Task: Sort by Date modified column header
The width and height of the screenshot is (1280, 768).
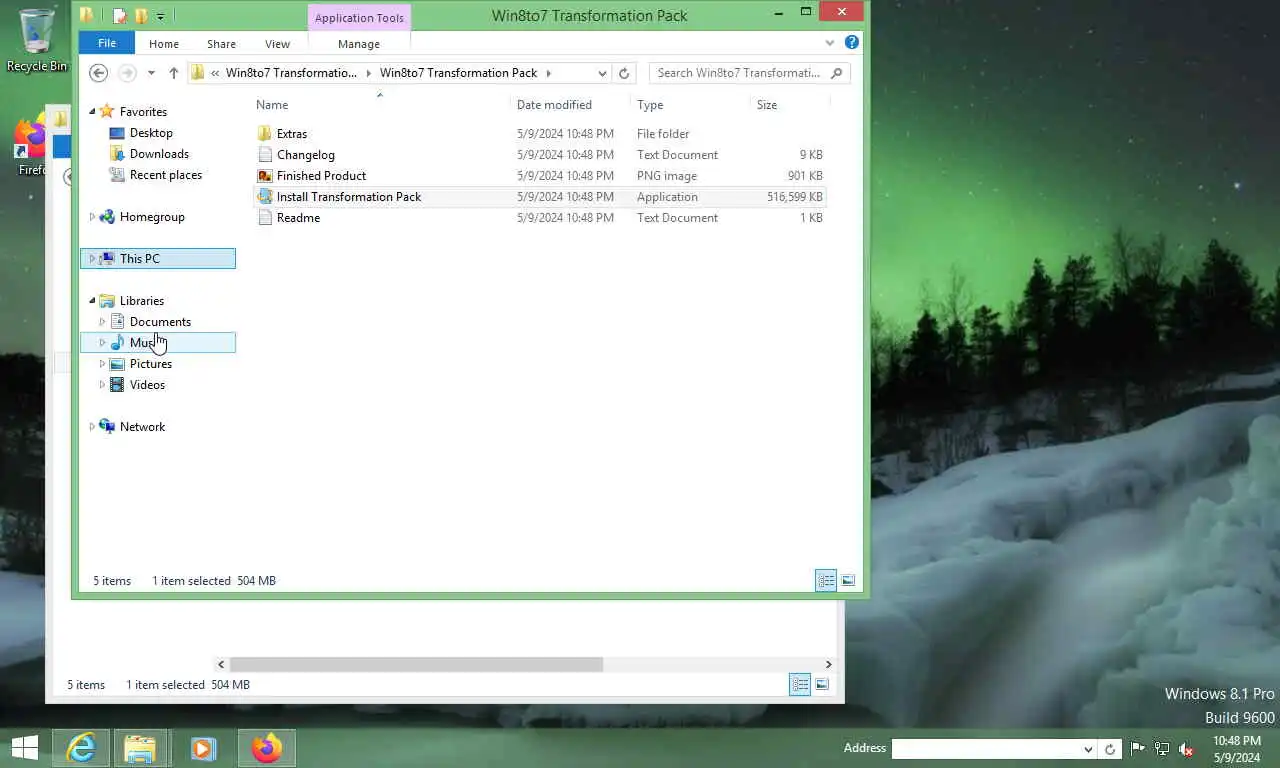Action: (571, 105)
